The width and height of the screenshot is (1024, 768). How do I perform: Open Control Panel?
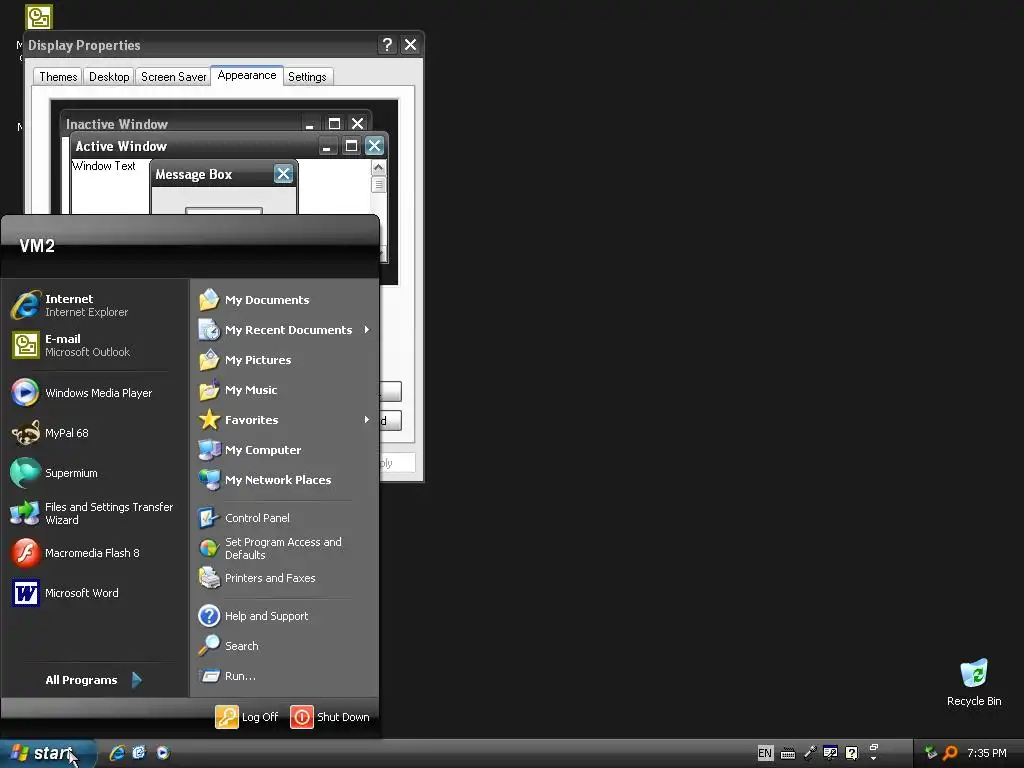tap(285, 518)
